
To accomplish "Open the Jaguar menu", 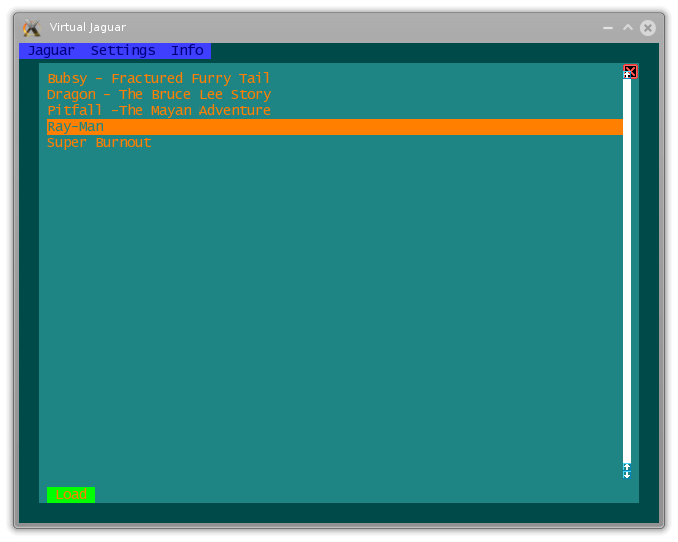I will click(51, 51).
